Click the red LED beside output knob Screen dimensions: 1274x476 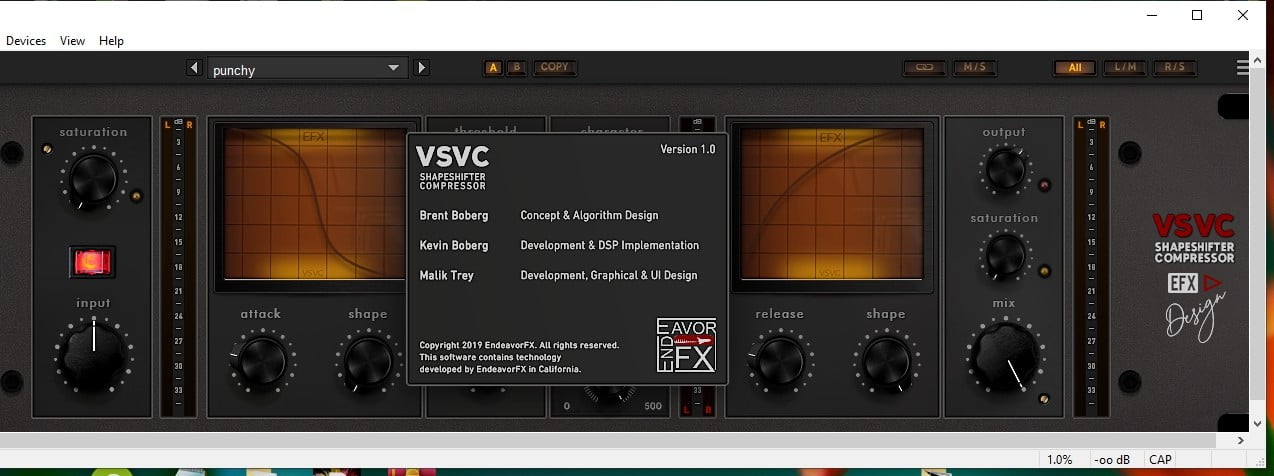pos(1043,185)
